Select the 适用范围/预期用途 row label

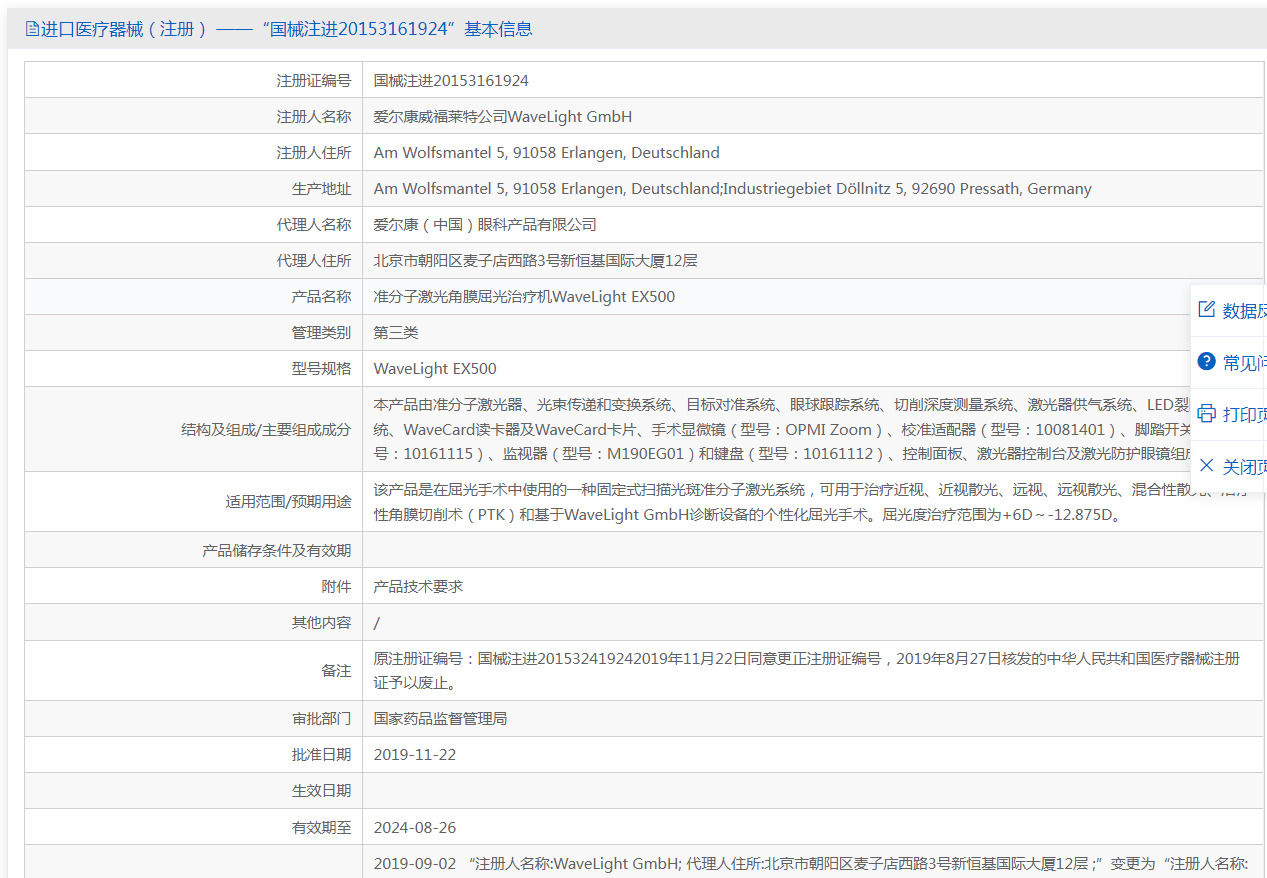tap(288, 502)
